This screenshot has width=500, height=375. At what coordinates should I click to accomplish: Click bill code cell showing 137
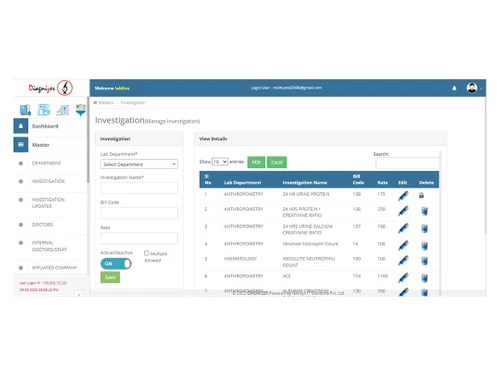pyautogui.click(x=357, y=226)
